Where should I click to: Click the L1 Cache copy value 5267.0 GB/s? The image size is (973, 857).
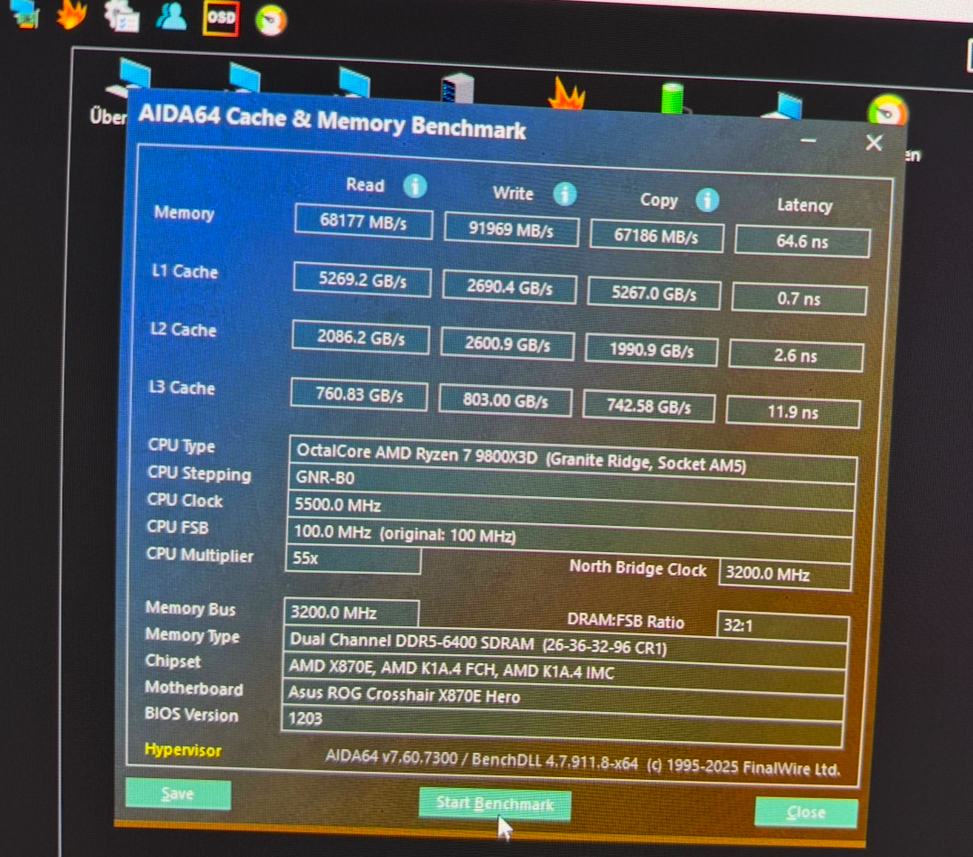[654, 293]
